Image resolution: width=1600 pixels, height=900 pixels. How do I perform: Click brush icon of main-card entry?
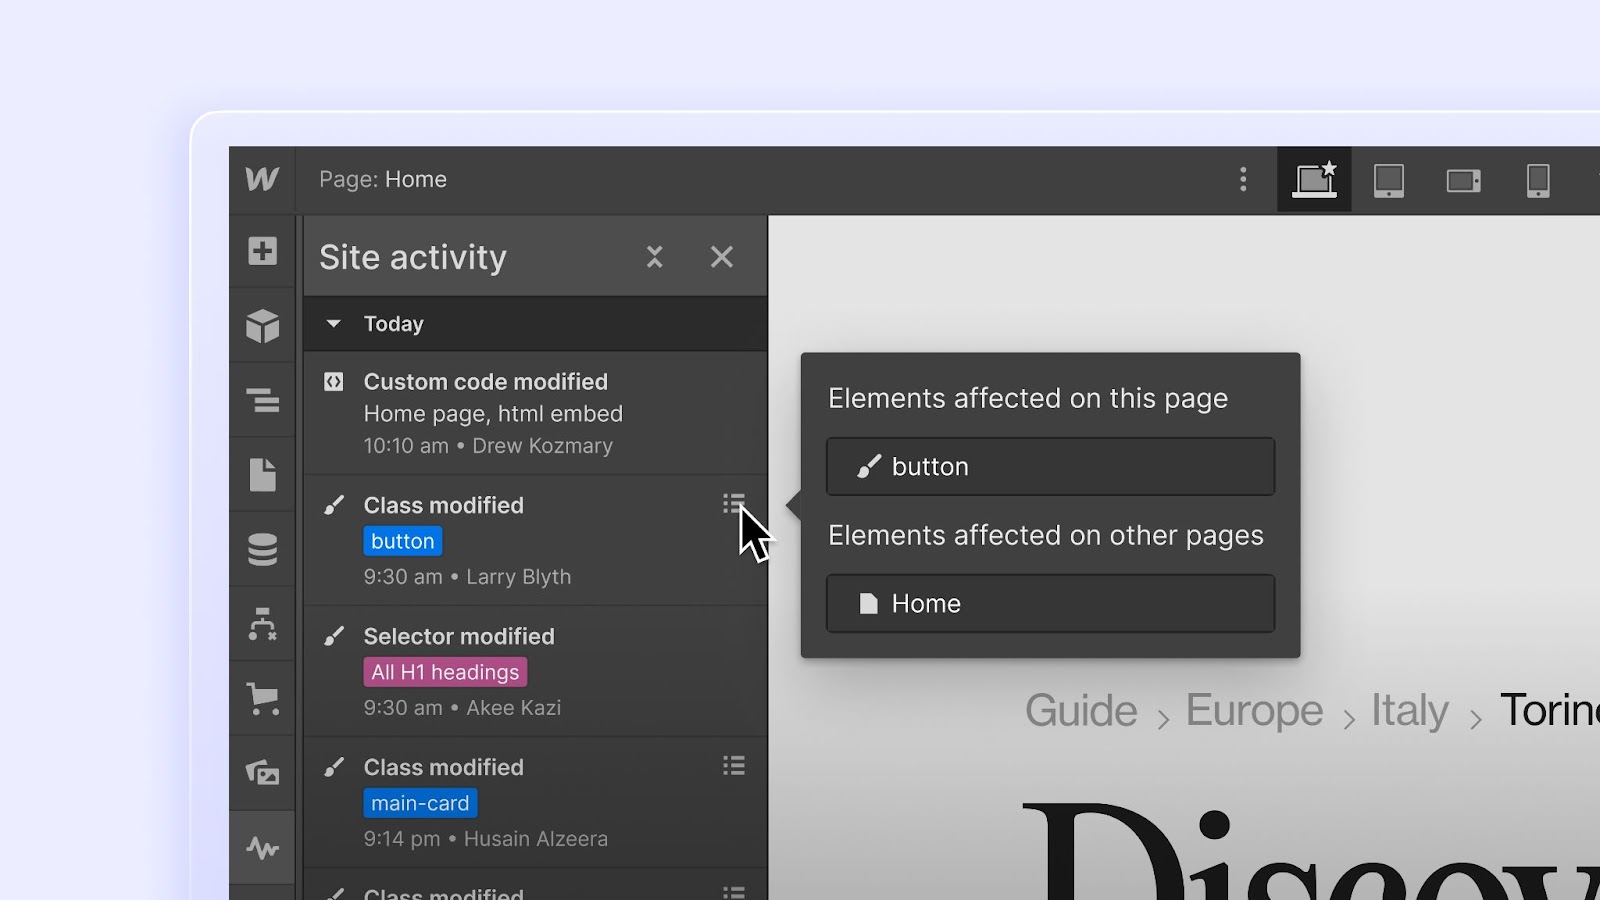click(334, 767)
